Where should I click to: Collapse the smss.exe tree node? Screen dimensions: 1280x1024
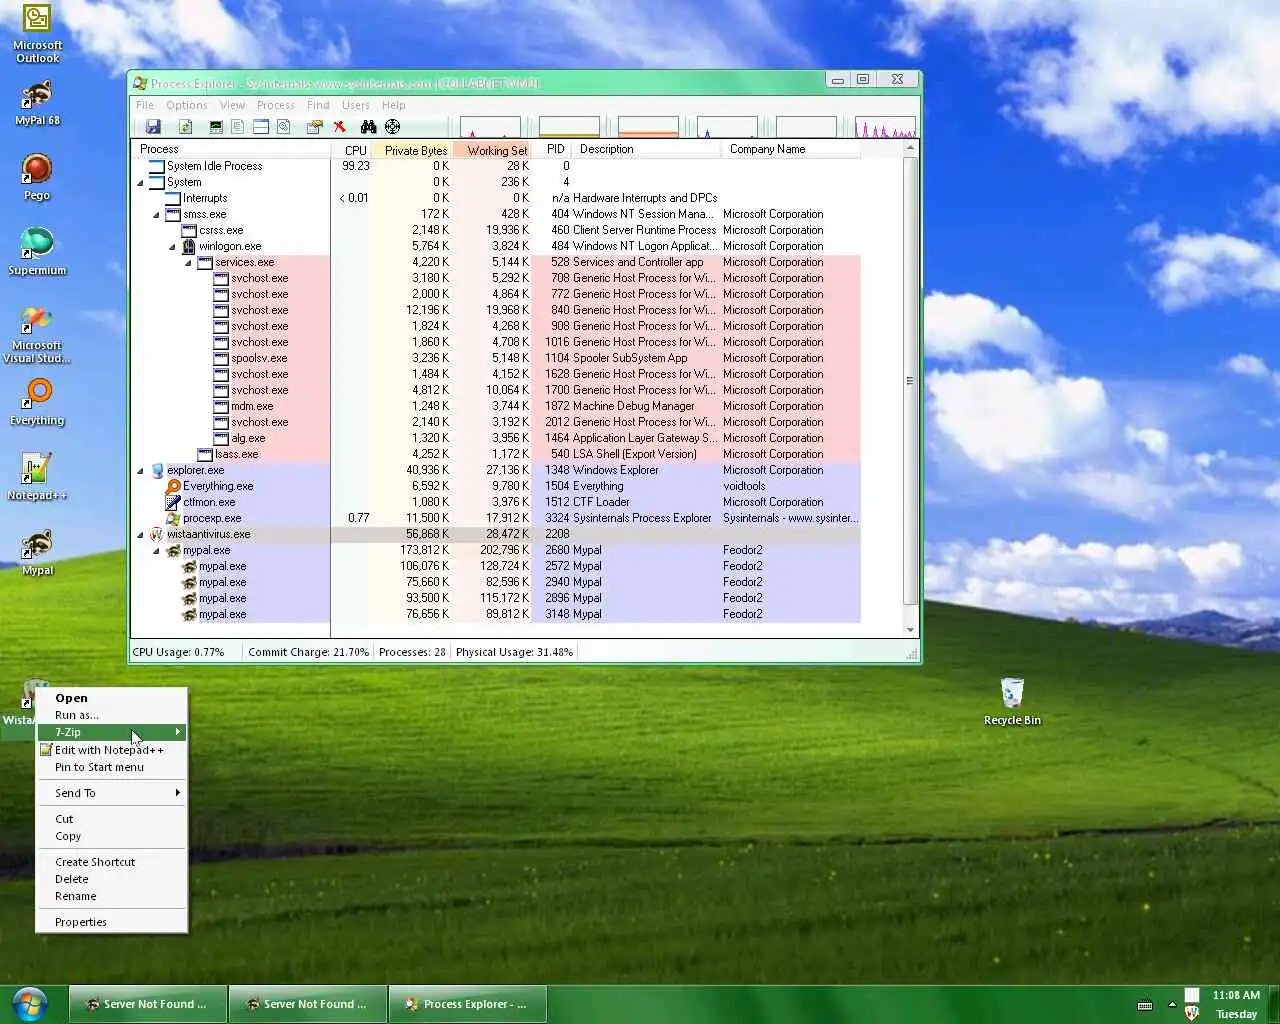156,214
